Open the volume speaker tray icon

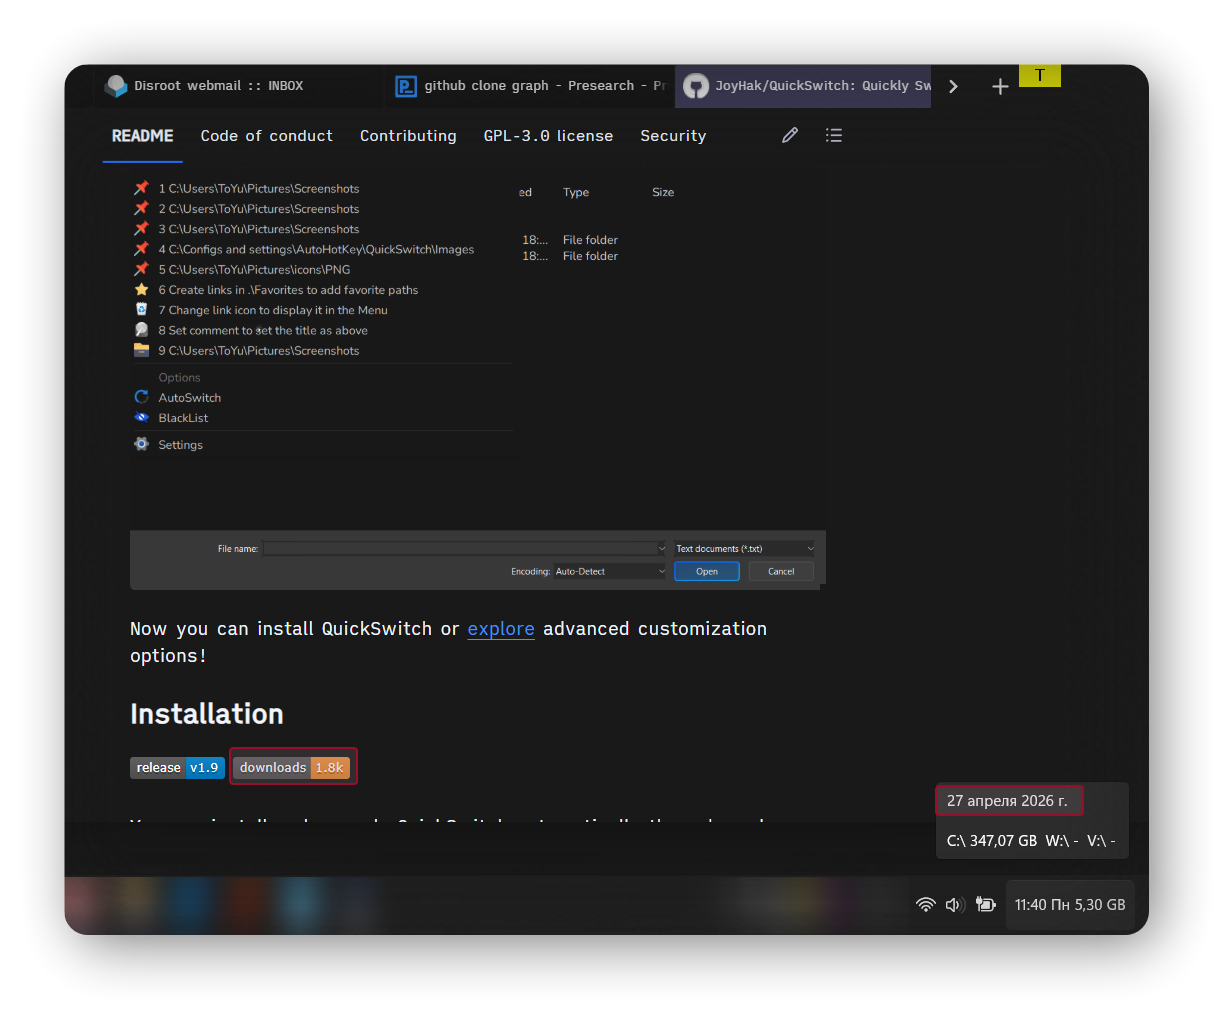tap(955, 905)
